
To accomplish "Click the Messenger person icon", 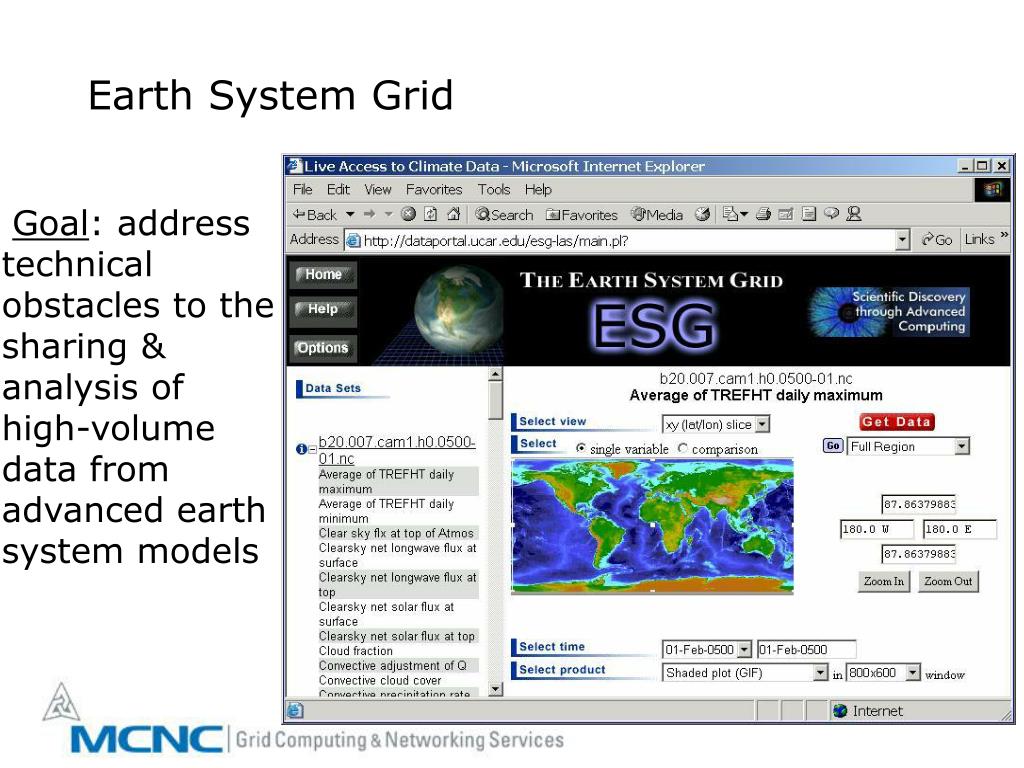I will 854,214.
